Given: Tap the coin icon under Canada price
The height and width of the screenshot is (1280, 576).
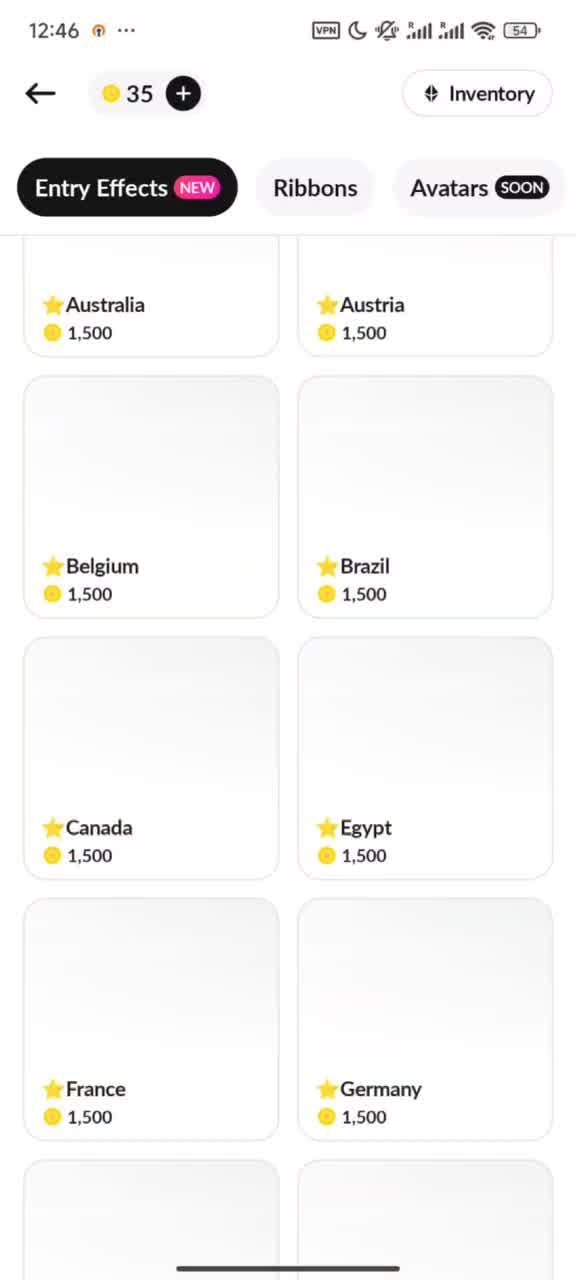Looking at the screenshot, I should coord(53,855).
